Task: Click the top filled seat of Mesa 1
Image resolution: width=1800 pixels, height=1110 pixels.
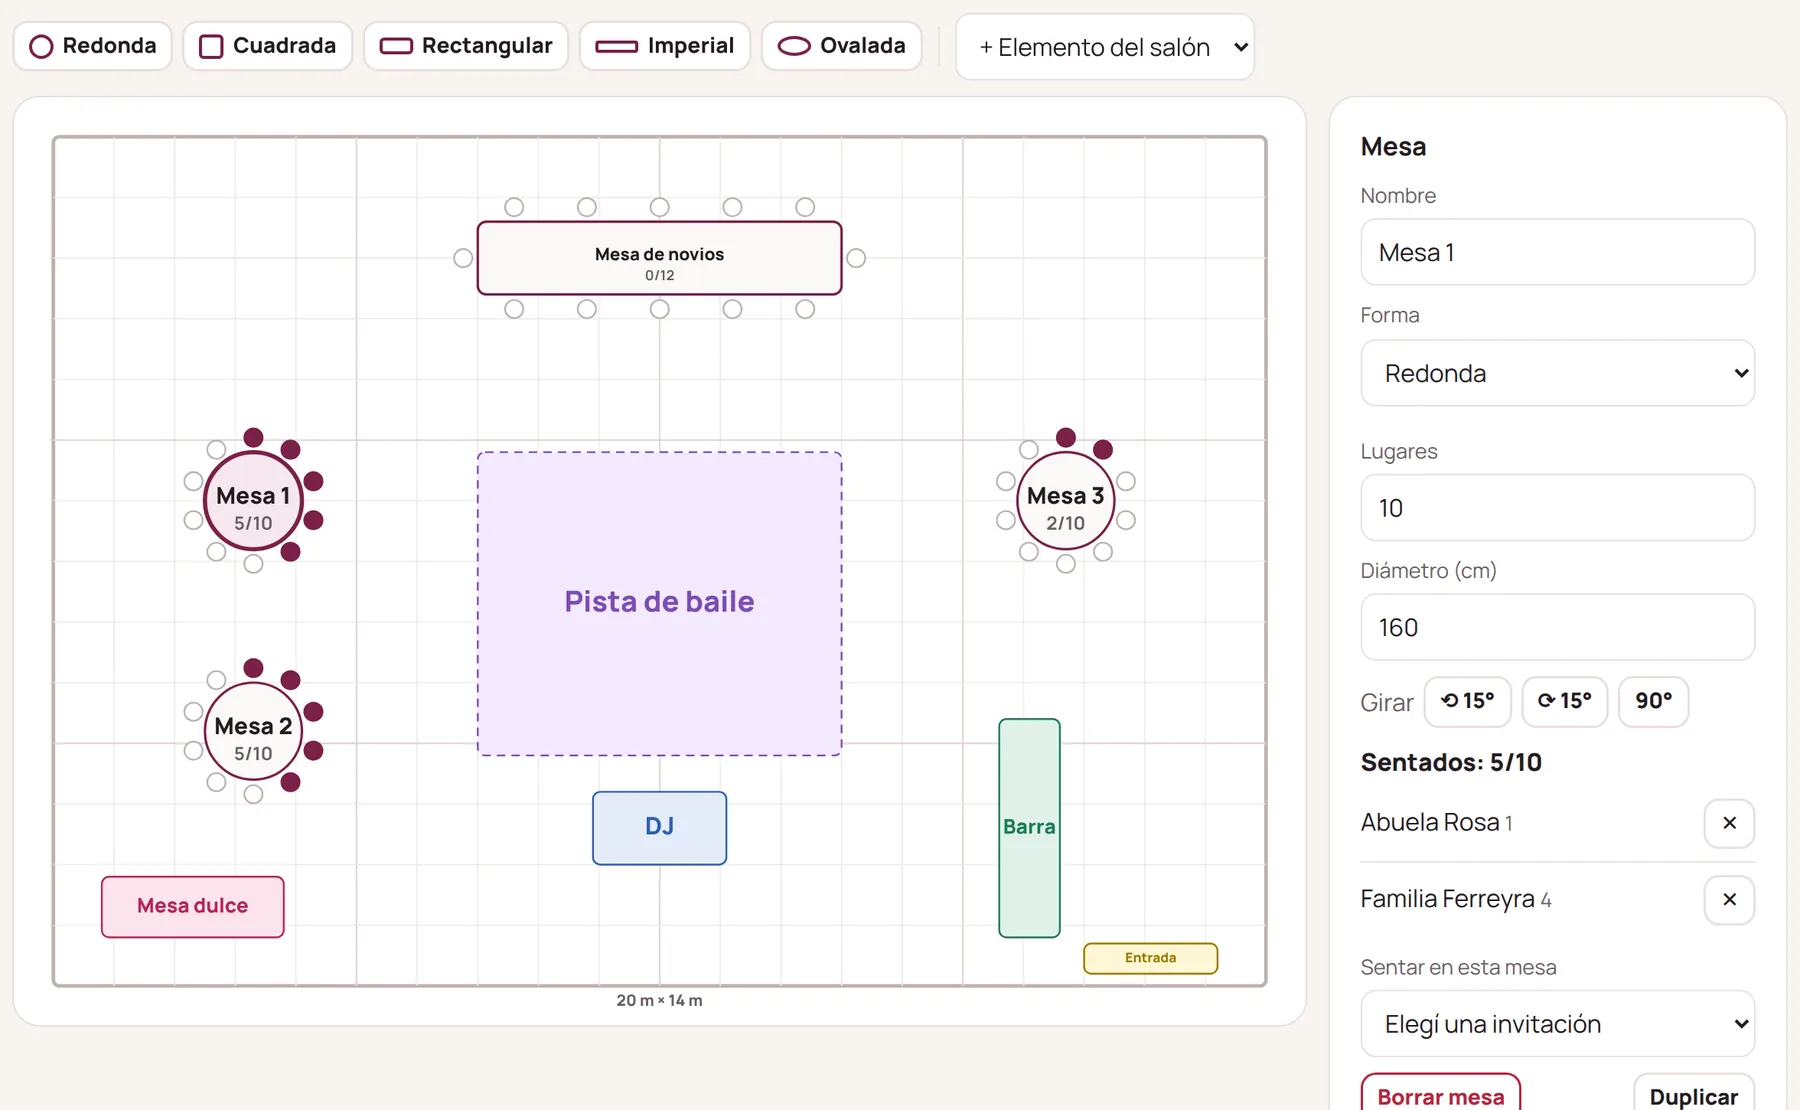Action: point(254,437)
